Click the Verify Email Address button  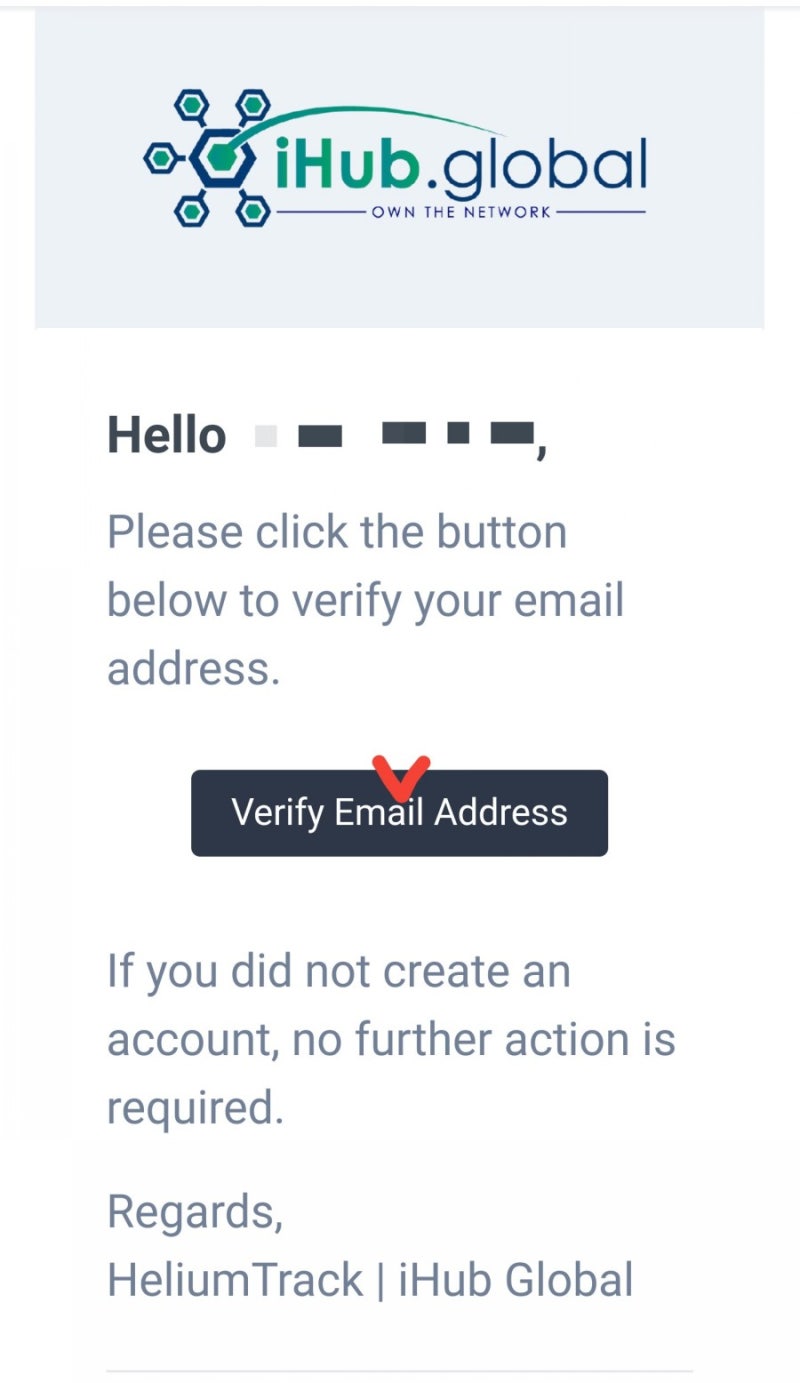click(399, 812)
